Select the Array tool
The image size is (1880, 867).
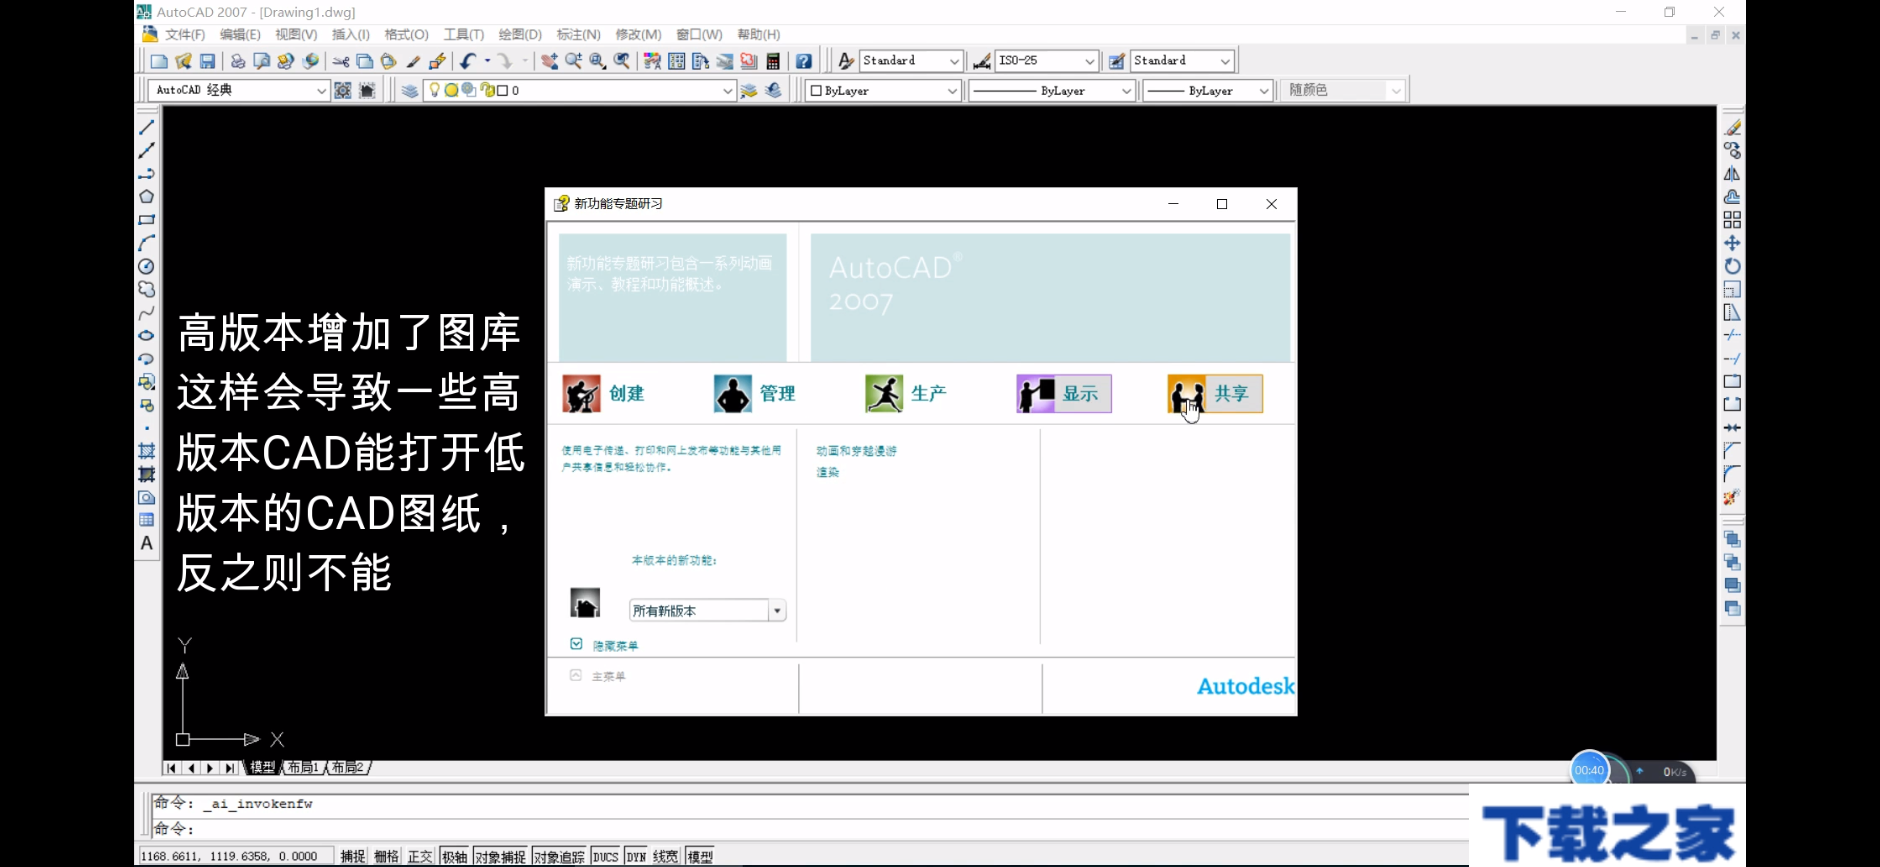point(1732,220)
